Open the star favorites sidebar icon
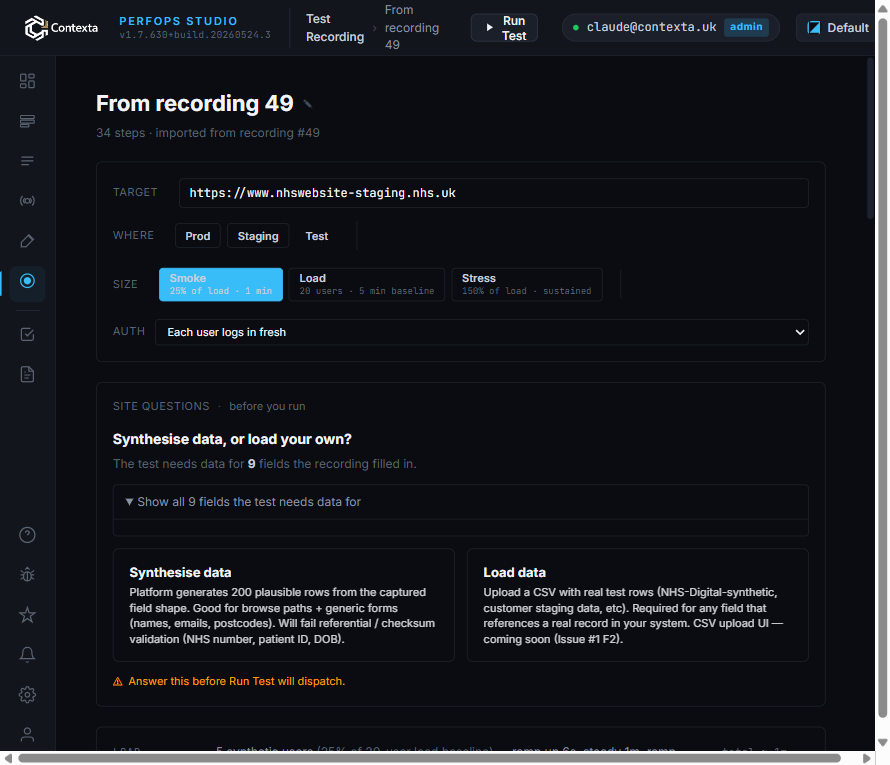This screenshot has height=765, width=890. [x=27, y=615]
